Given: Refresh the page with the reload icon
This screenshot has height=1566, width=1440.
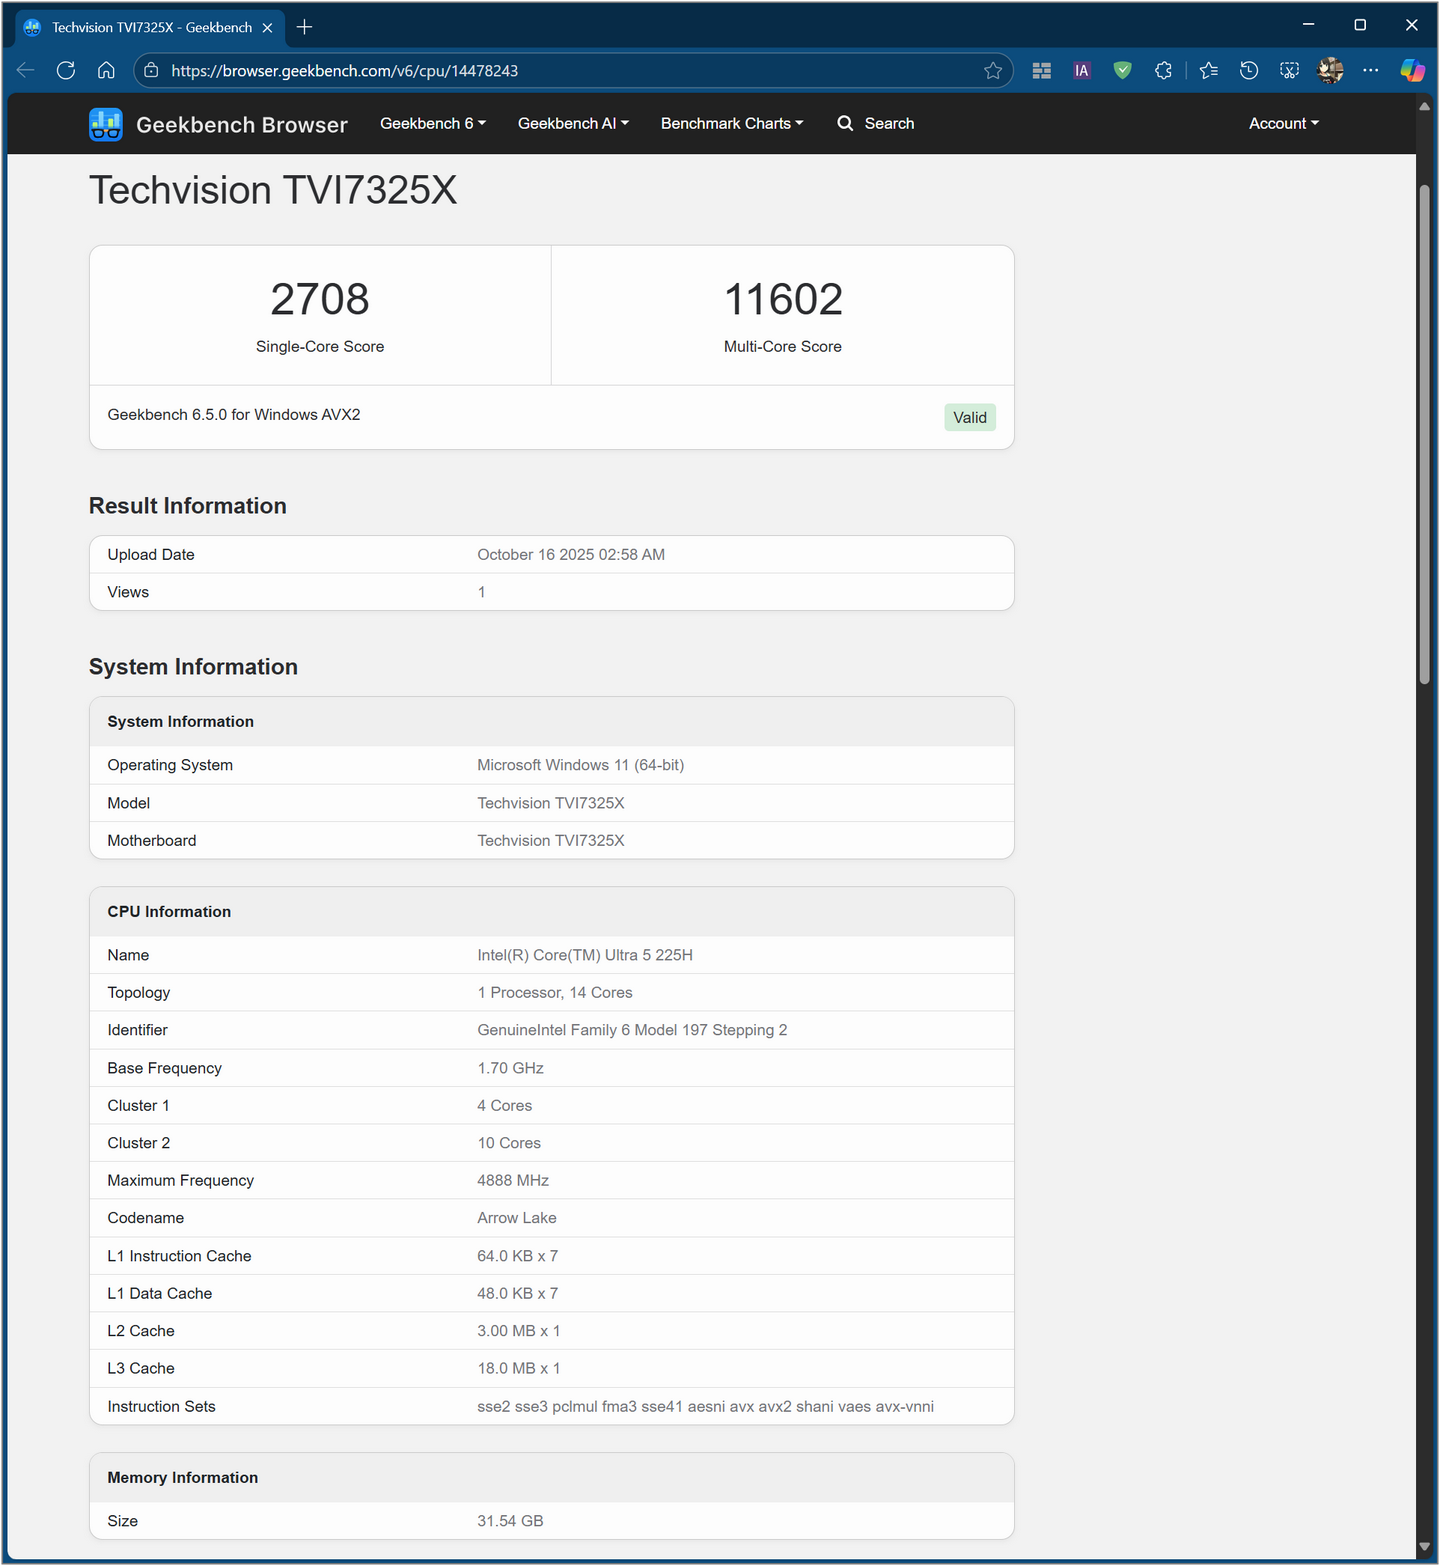Looking at the screenshot, I should [x=66, y=70].
